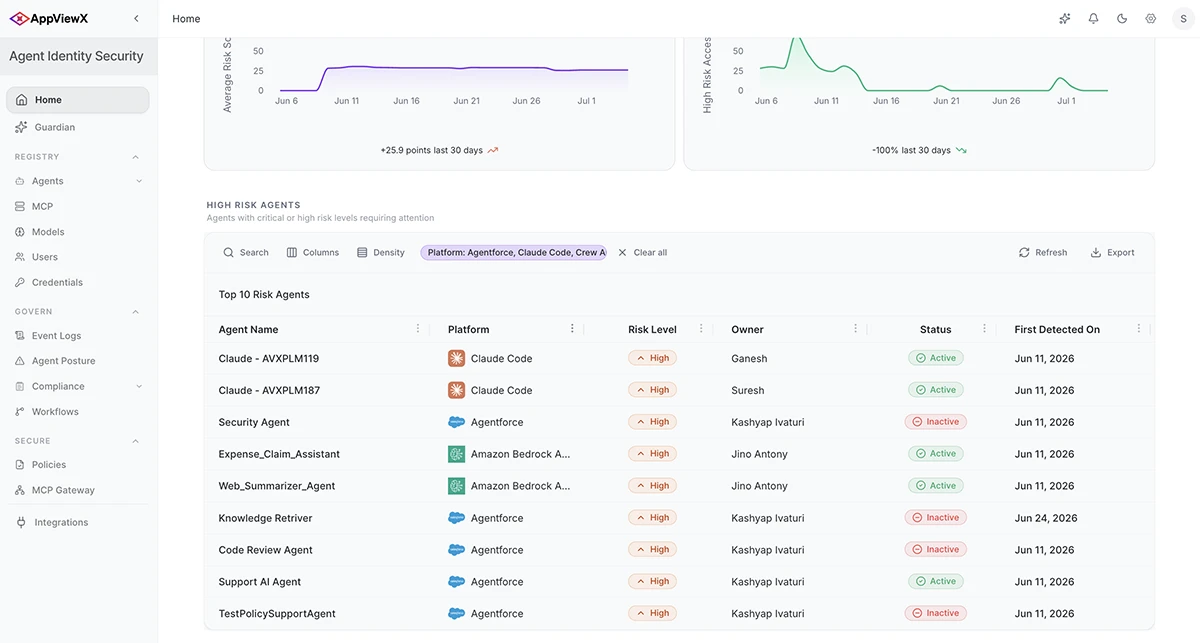The height and width of the screenshot is (643, 1200).
Task: Collapse the Govern section
Action: point(136,312)
